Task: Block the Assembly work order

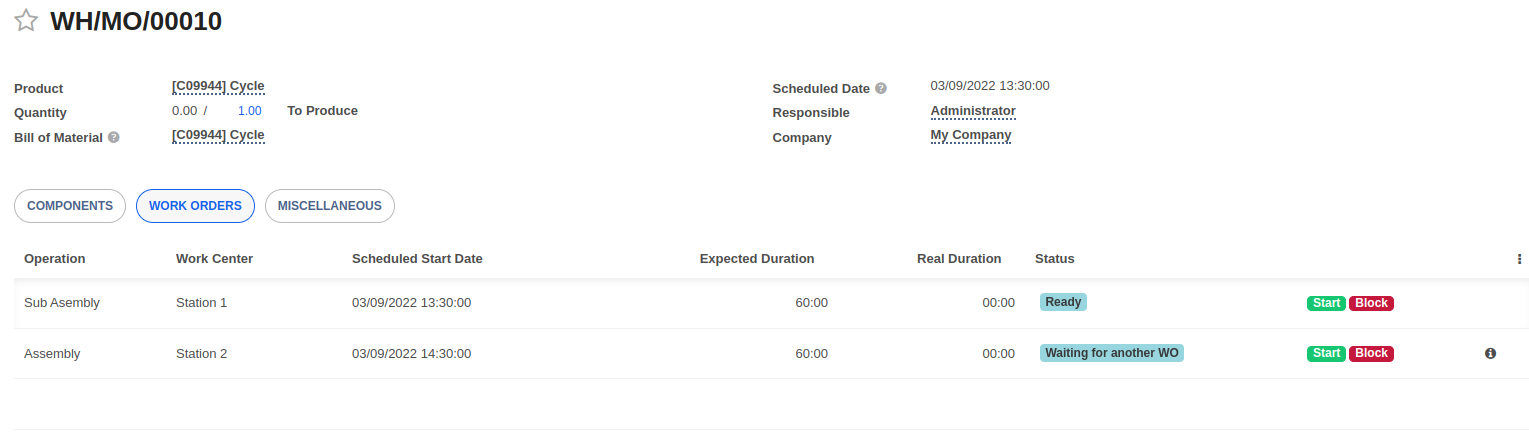Action: click(1371, 353)
